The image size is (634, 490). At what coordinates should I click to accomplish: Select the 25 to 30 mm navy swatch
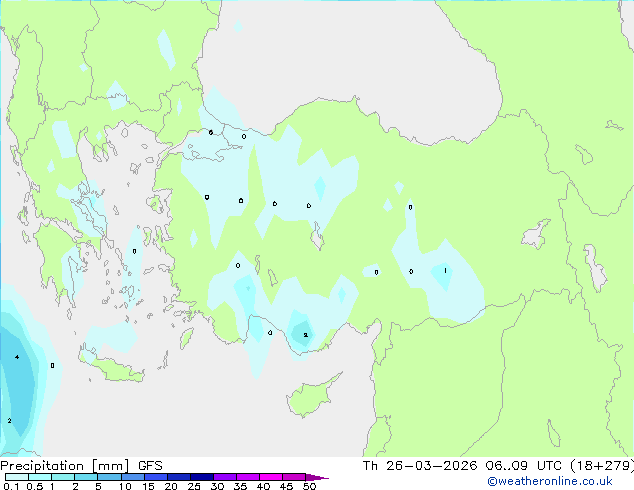point(201,477)
